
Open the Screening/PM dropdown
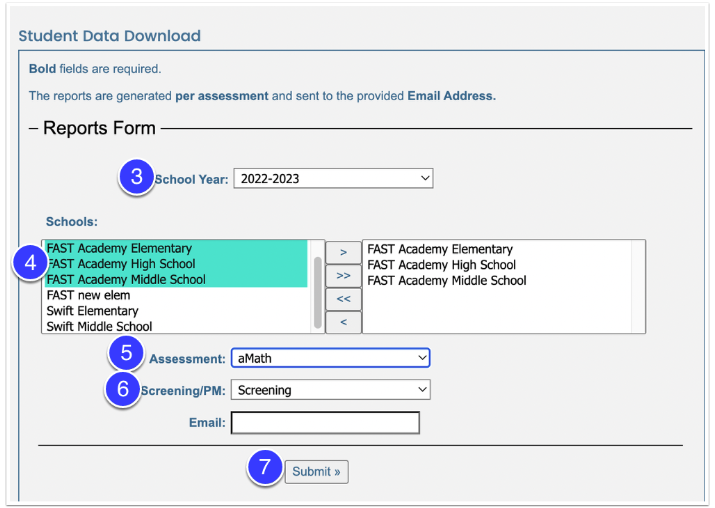pyautogui.click(x=330, y=390)
